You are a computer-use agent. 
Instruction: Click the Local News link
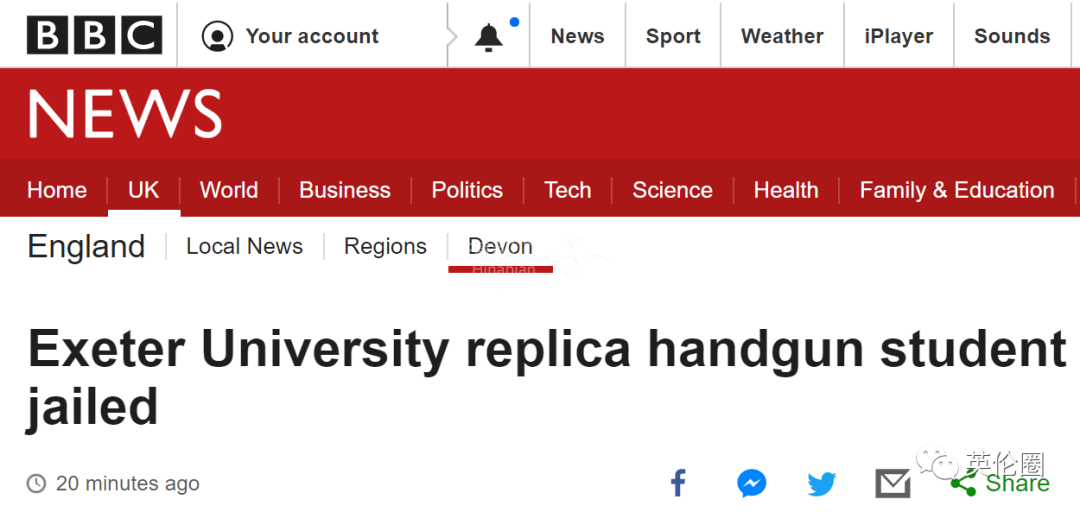point(244,247)
